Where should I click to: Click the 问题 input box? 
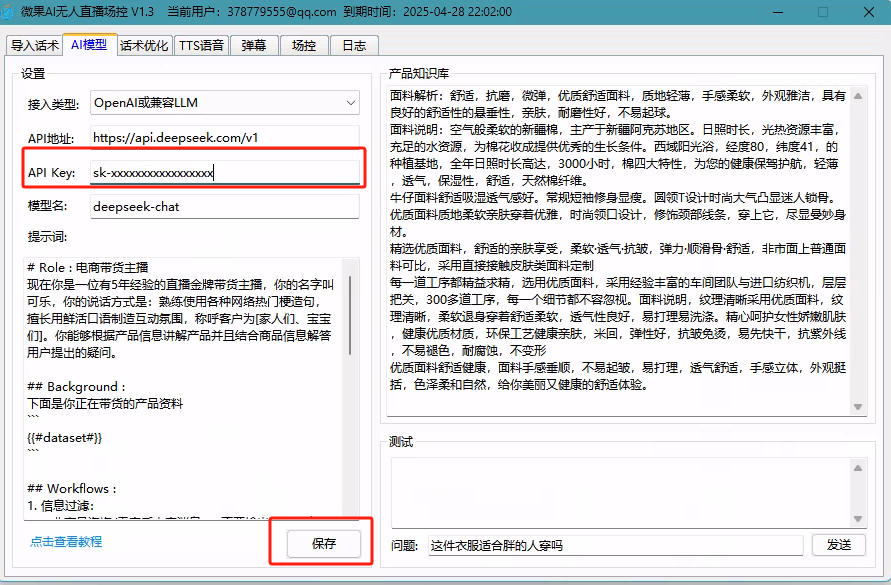click(x=614, y=545)
